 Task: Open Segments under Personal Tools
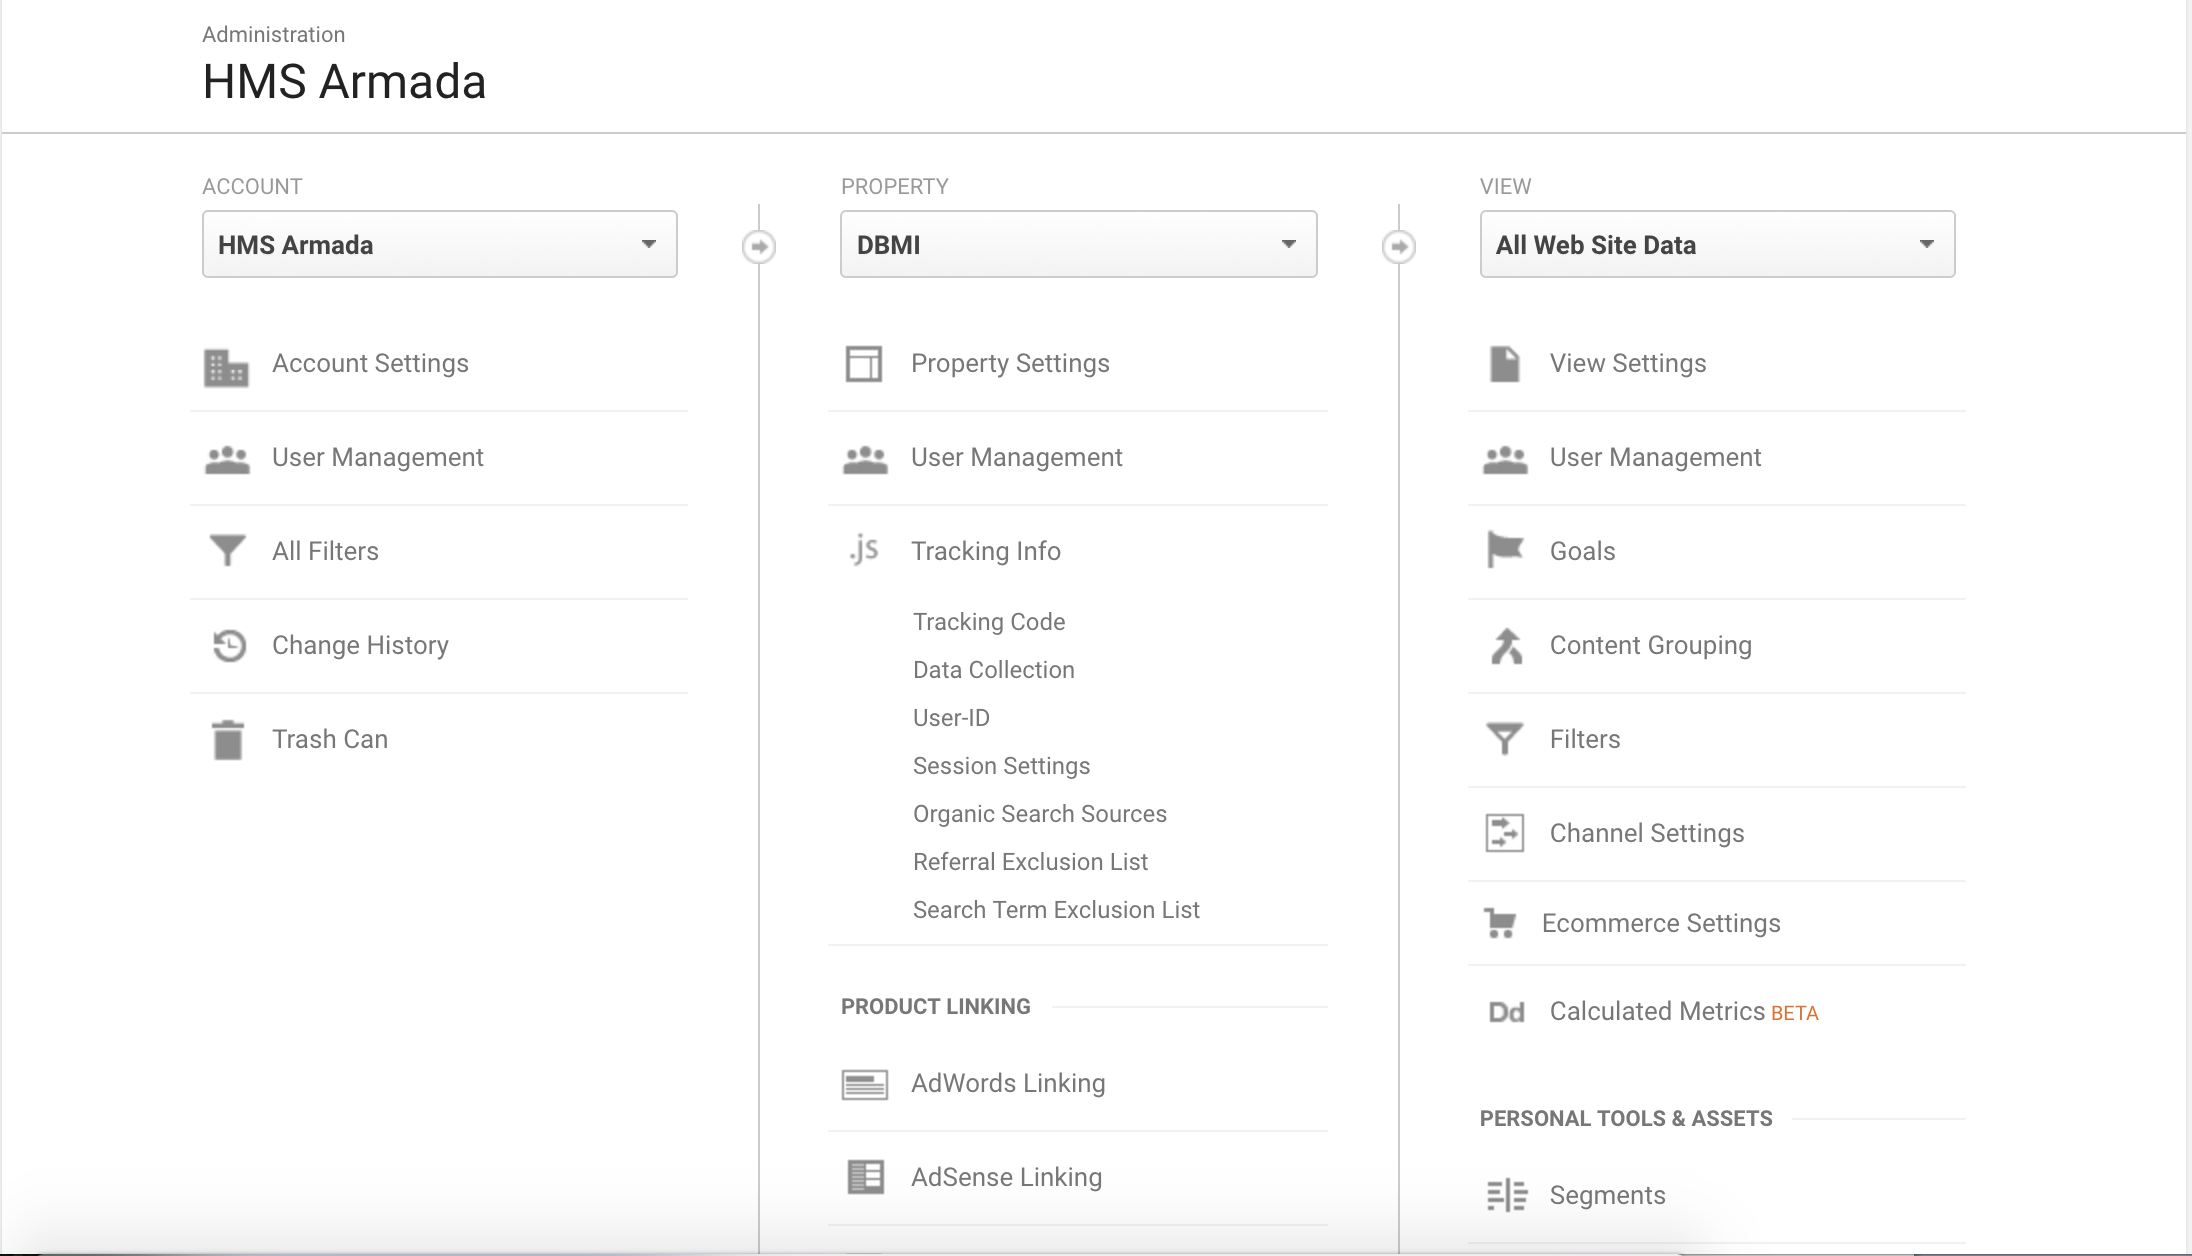[1608, 1196]
